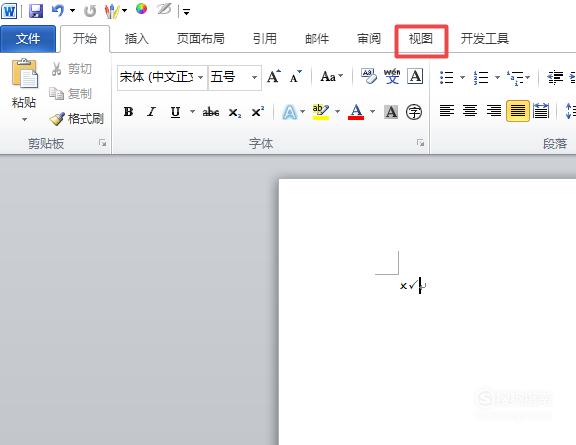Open the text effects dropdown arrow
Viewport: 576px width, 445px height.
click(x=303, y=111)
